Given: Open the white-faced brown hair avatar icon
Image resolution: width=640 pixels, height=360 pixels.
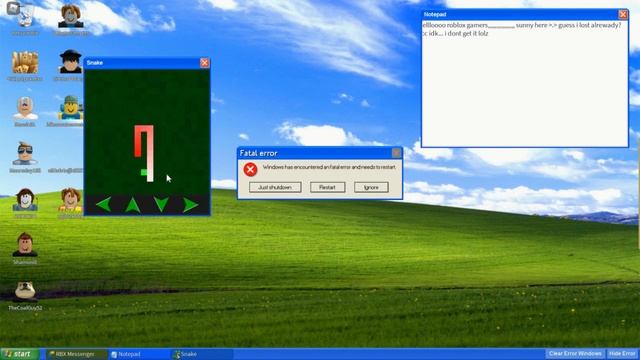Looking at the screenshot, I should click(25, 202).
